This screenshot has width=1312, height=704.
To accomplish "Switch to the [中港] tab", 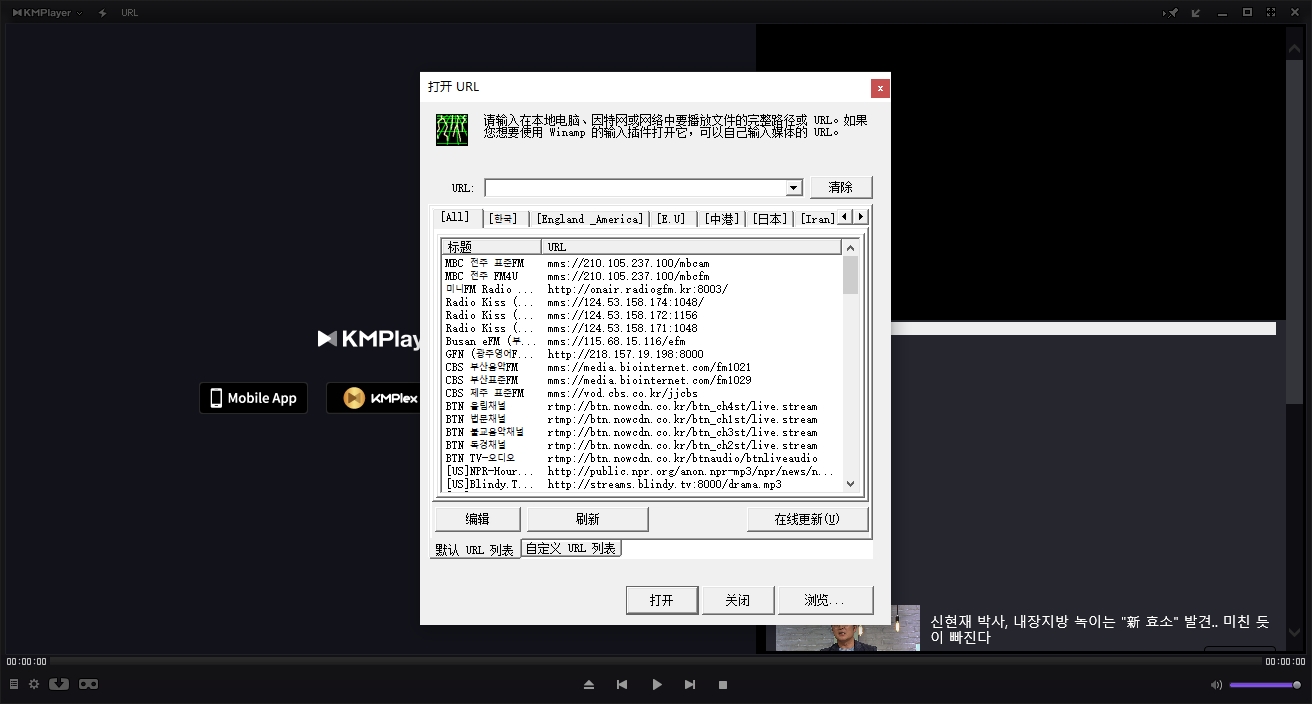I will coord(721,219).
